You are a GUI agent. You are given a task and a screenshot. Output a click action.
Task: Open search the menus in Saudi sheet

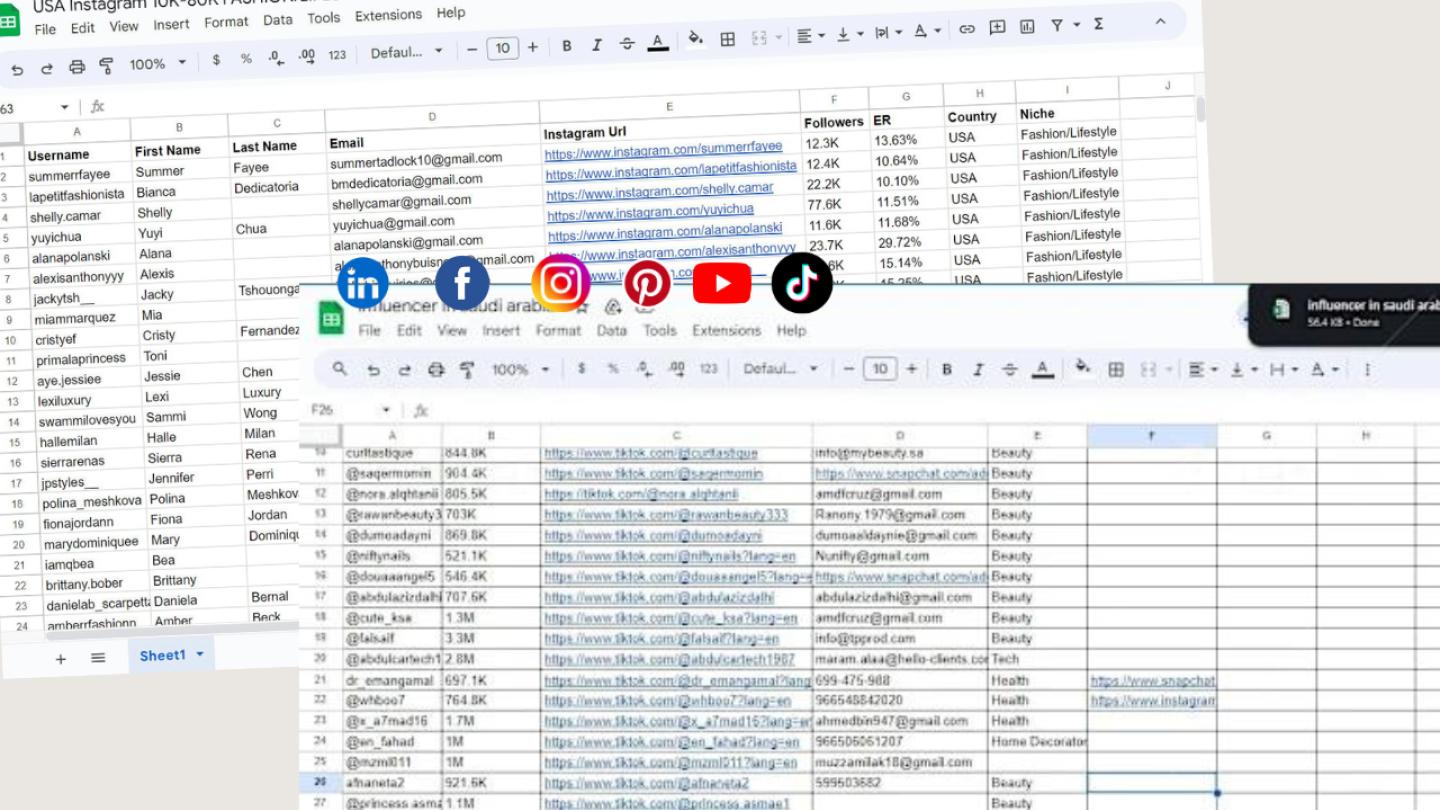tap(340, 369)
